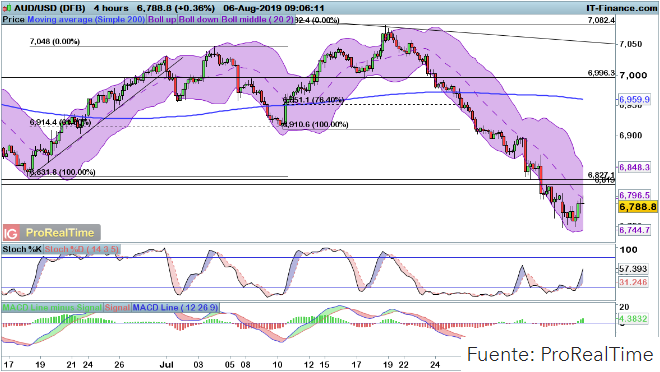This screenshot has width=660, height=372.
Task: Select the Stoch %K legend tag
Action: tap(22, 249)
